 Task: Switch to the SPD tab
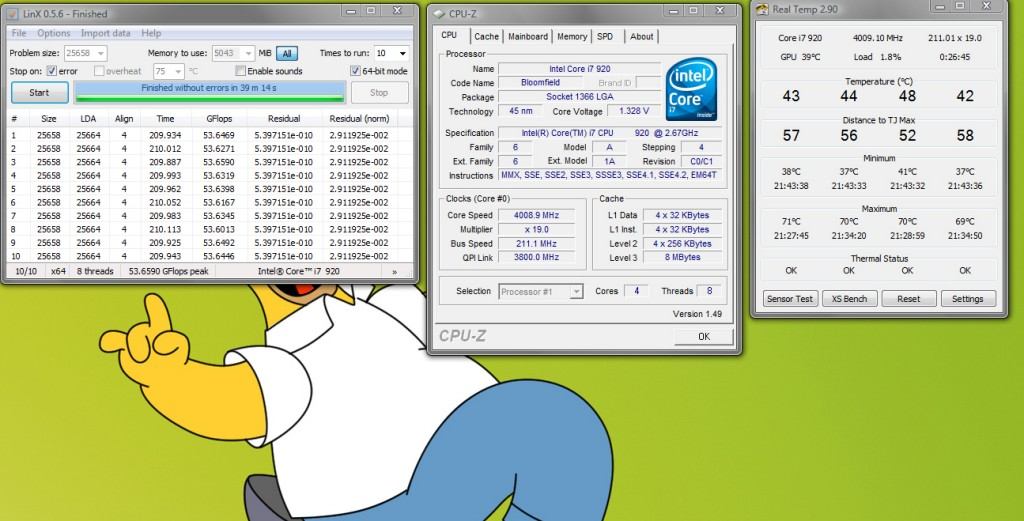click(x=605, y=37)
